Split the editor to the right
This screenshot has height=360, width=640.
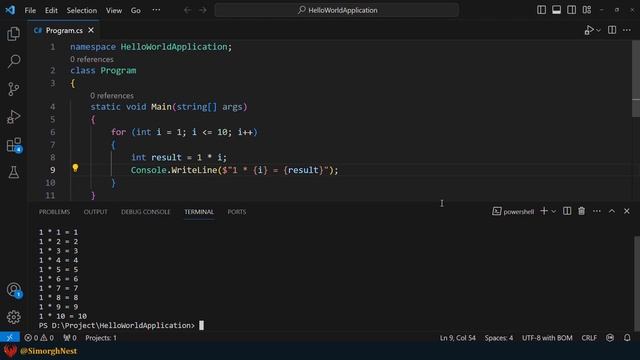(612, 30)
